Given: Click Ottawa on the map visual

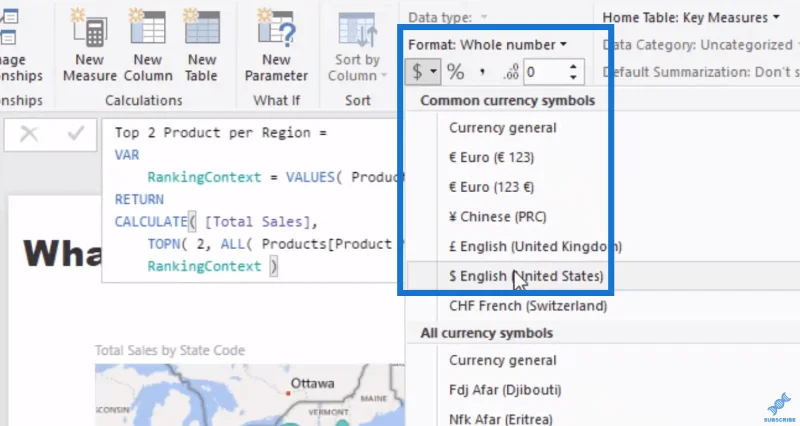Looking at the screenshot, I should (x=312, y=384).
